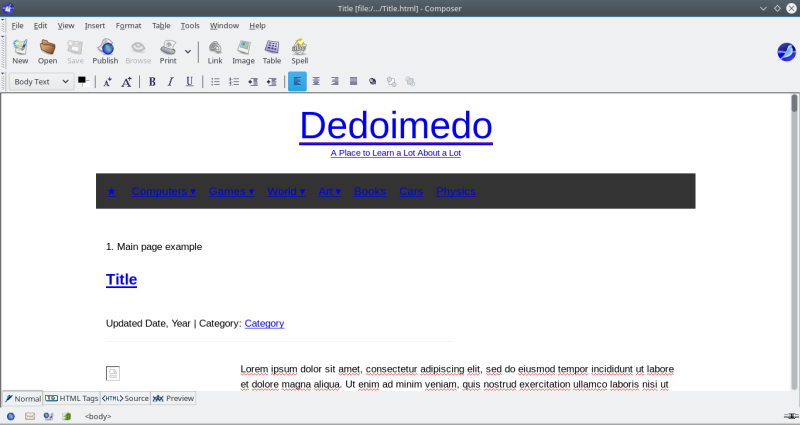This screenshot has height=425, width=800.
Task: Open a file with the Open icon
Action: point(47,51)
